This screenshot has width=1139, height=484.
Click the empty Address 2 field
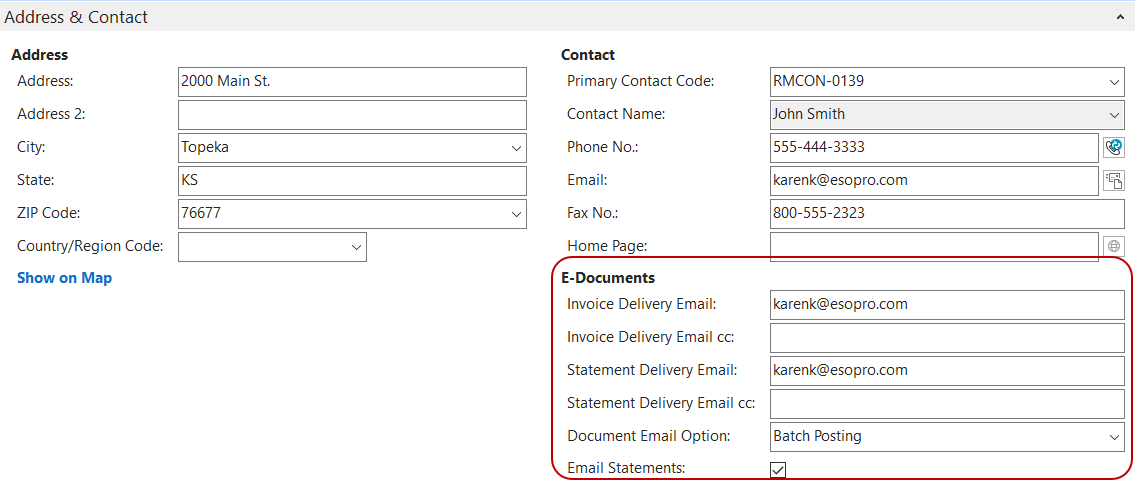click(x=352, y=115)
